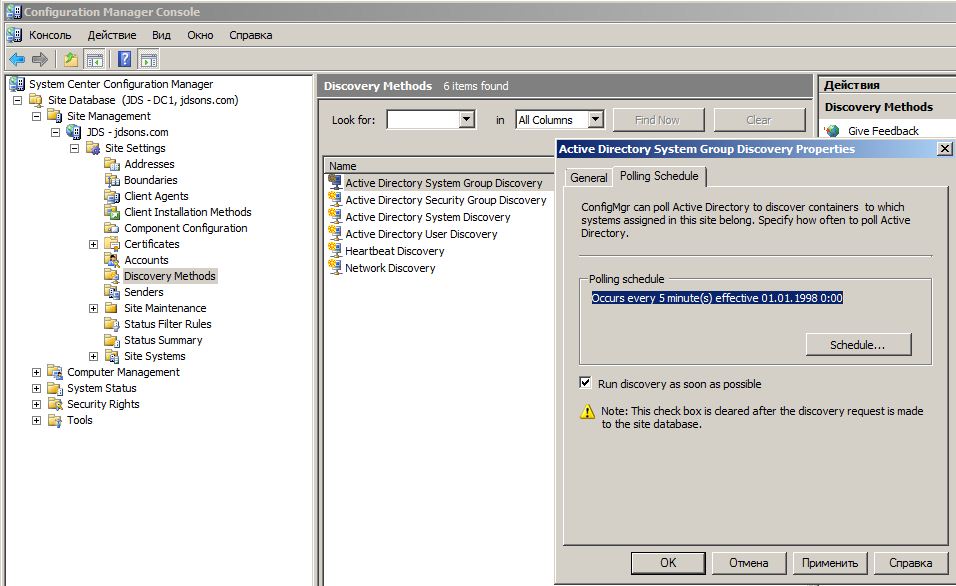Click the Accounts node icon
The image size is (956, 586).
(x=112, y=260)
